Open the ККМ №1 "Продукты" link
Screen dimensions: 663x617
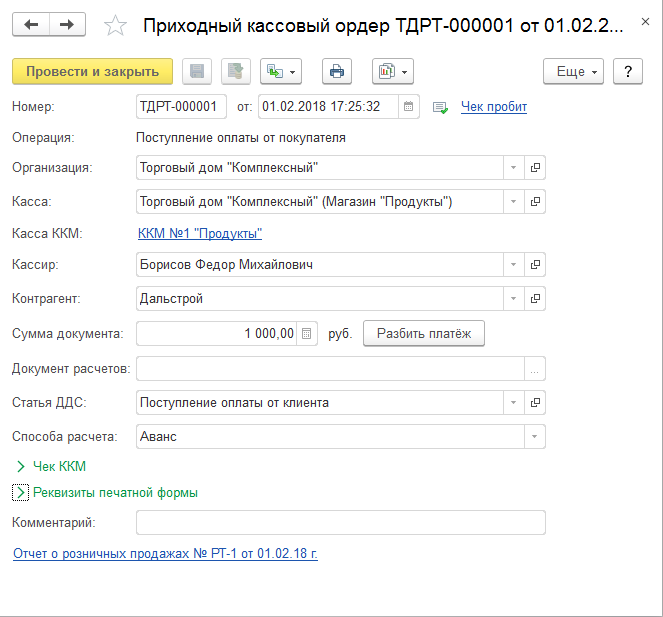199,233
